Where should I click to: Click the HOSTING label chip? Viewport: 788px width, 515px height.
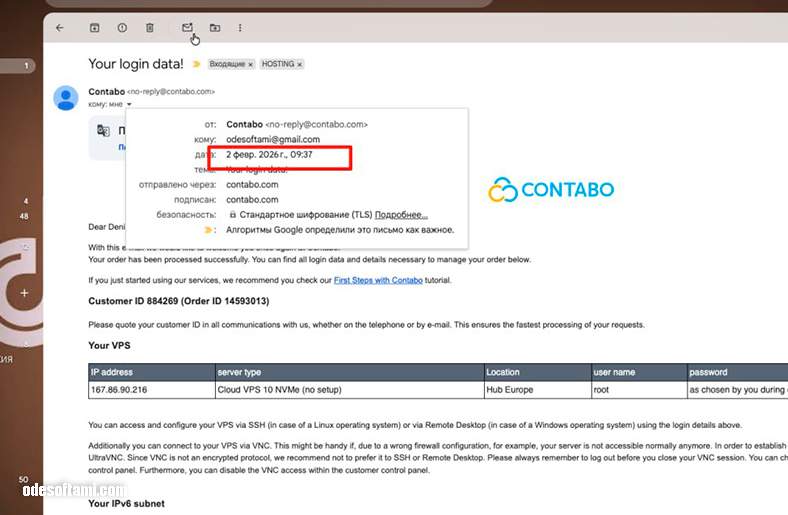coord(278,64)
